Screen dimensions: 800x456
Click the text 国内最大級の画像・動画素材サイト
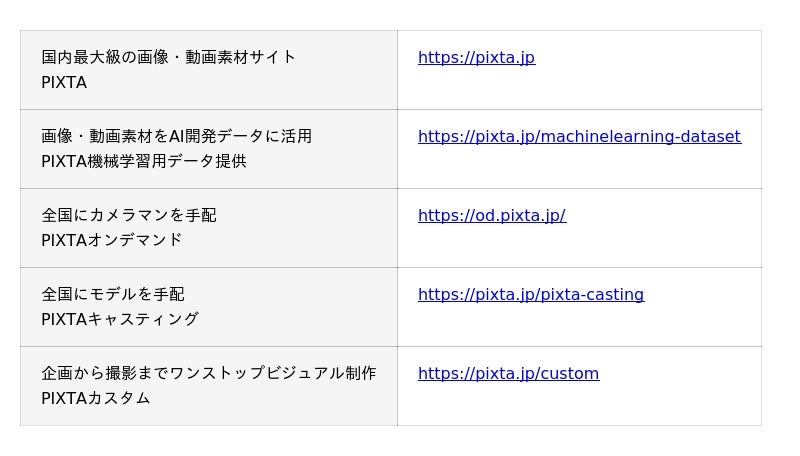pyautogui.click(x=169, y=58)
